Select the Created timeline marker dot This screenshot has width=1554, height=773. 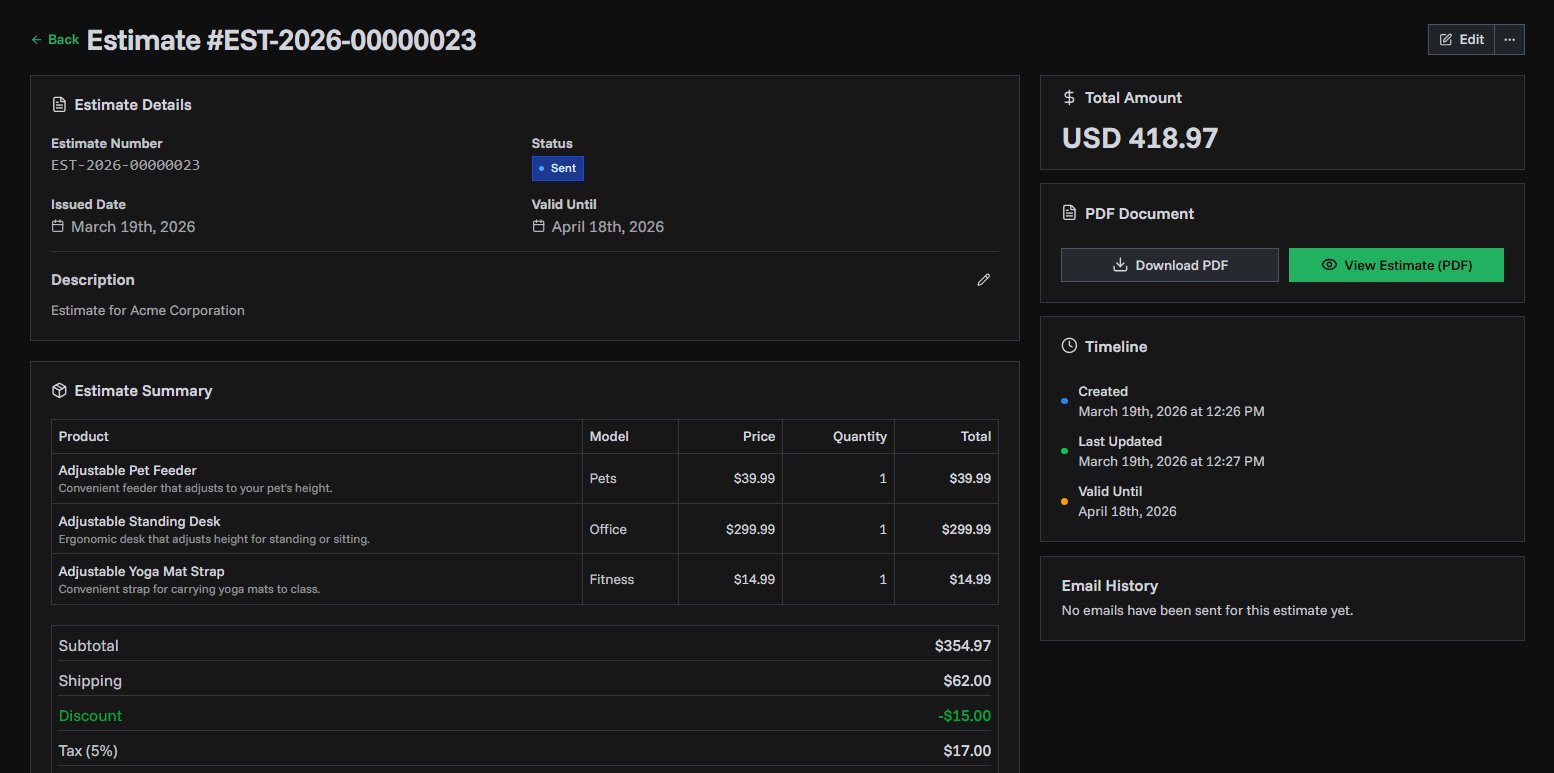[1063, 401]
